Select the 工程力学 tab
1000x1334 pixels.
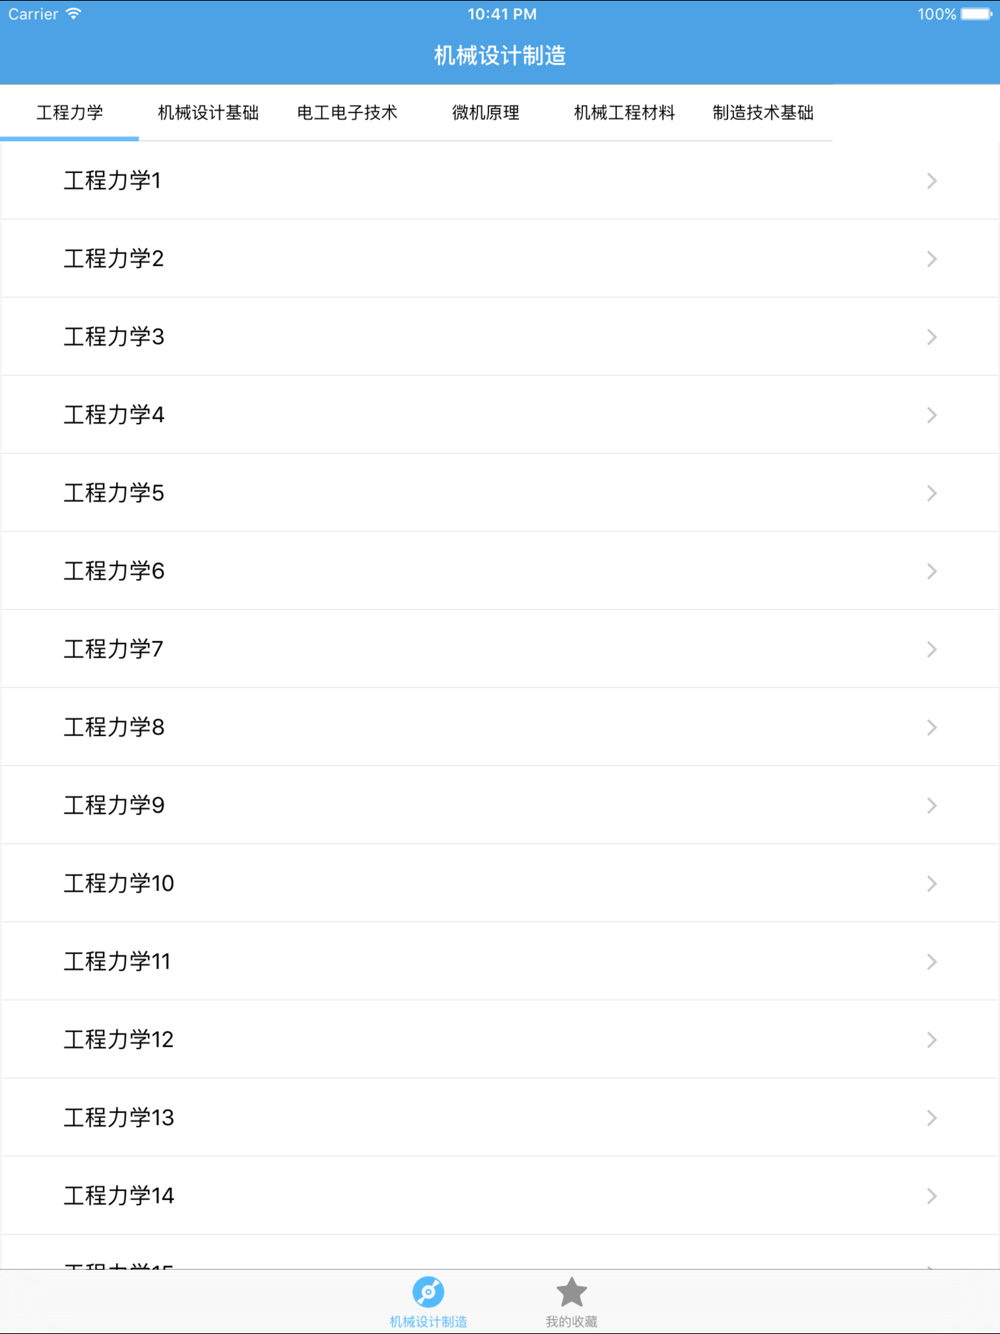69,113
